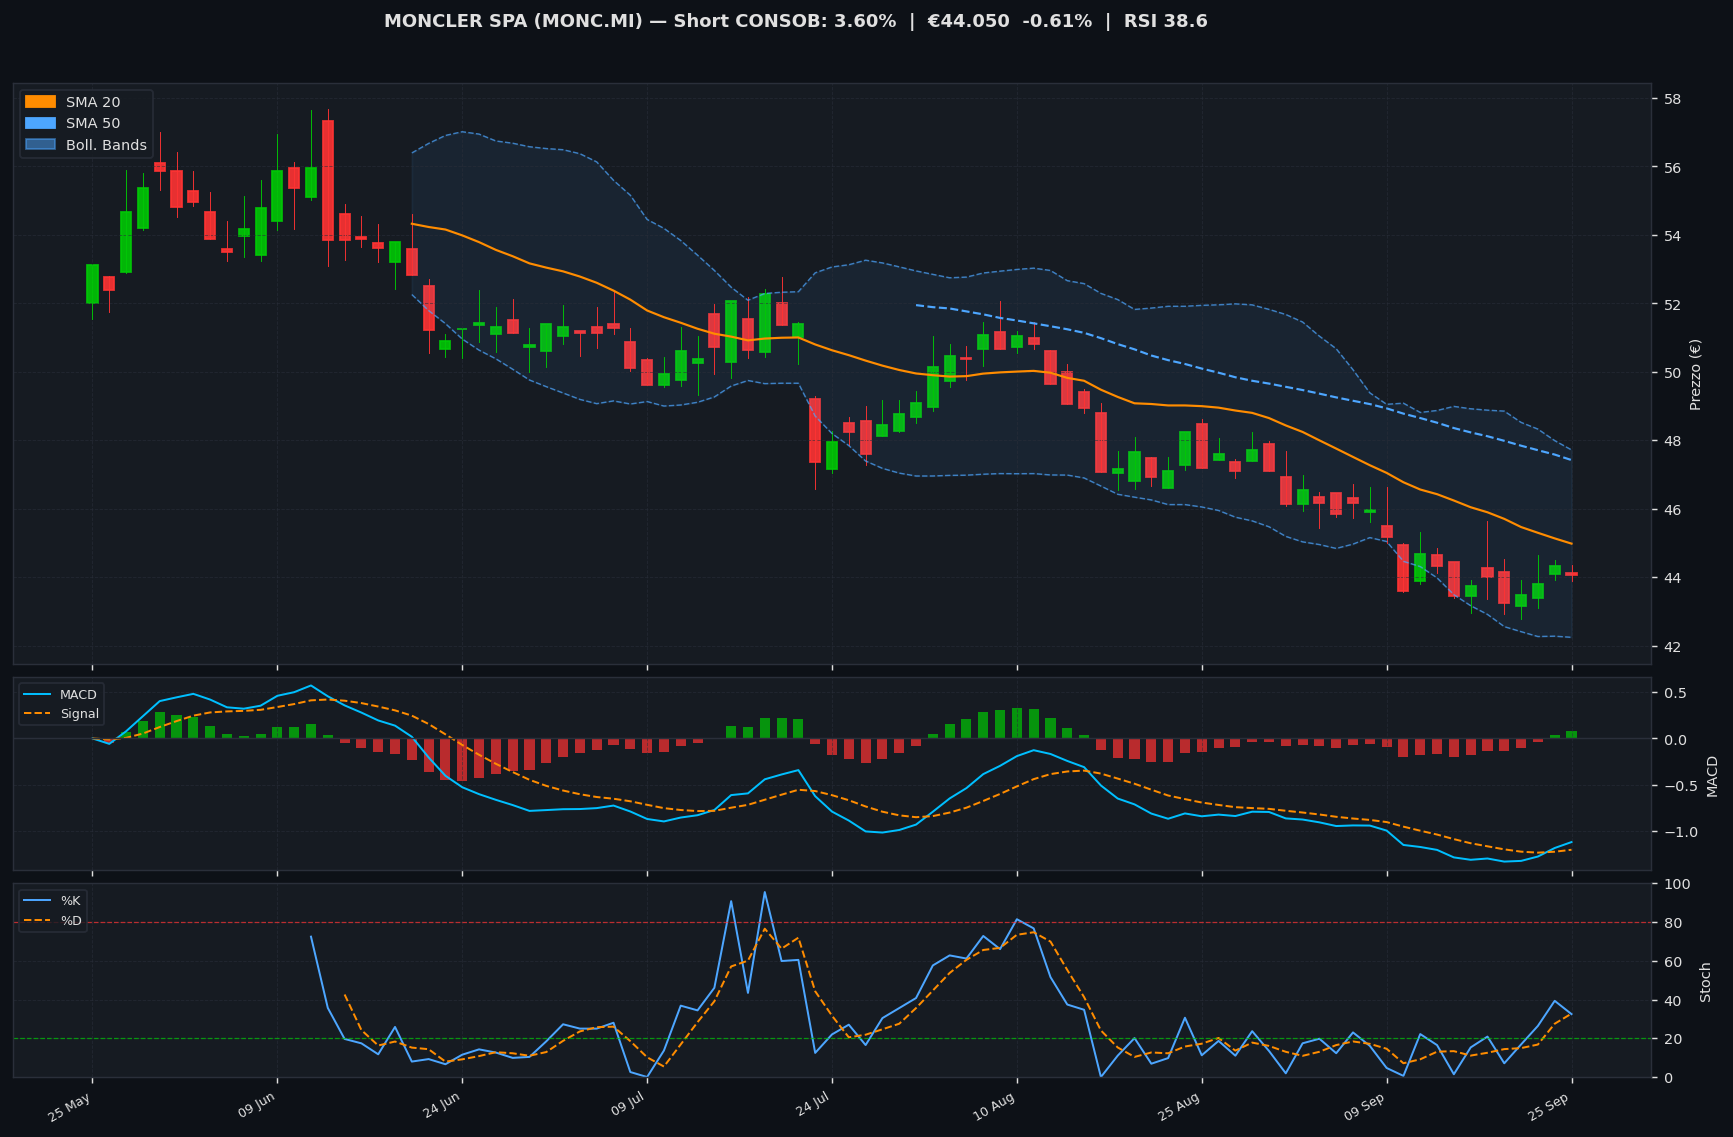The image size is (1733, 1137).
Task: Click the SMA 20 orange legend swatch
Action: pyautogui.click(x=40, y=102)
